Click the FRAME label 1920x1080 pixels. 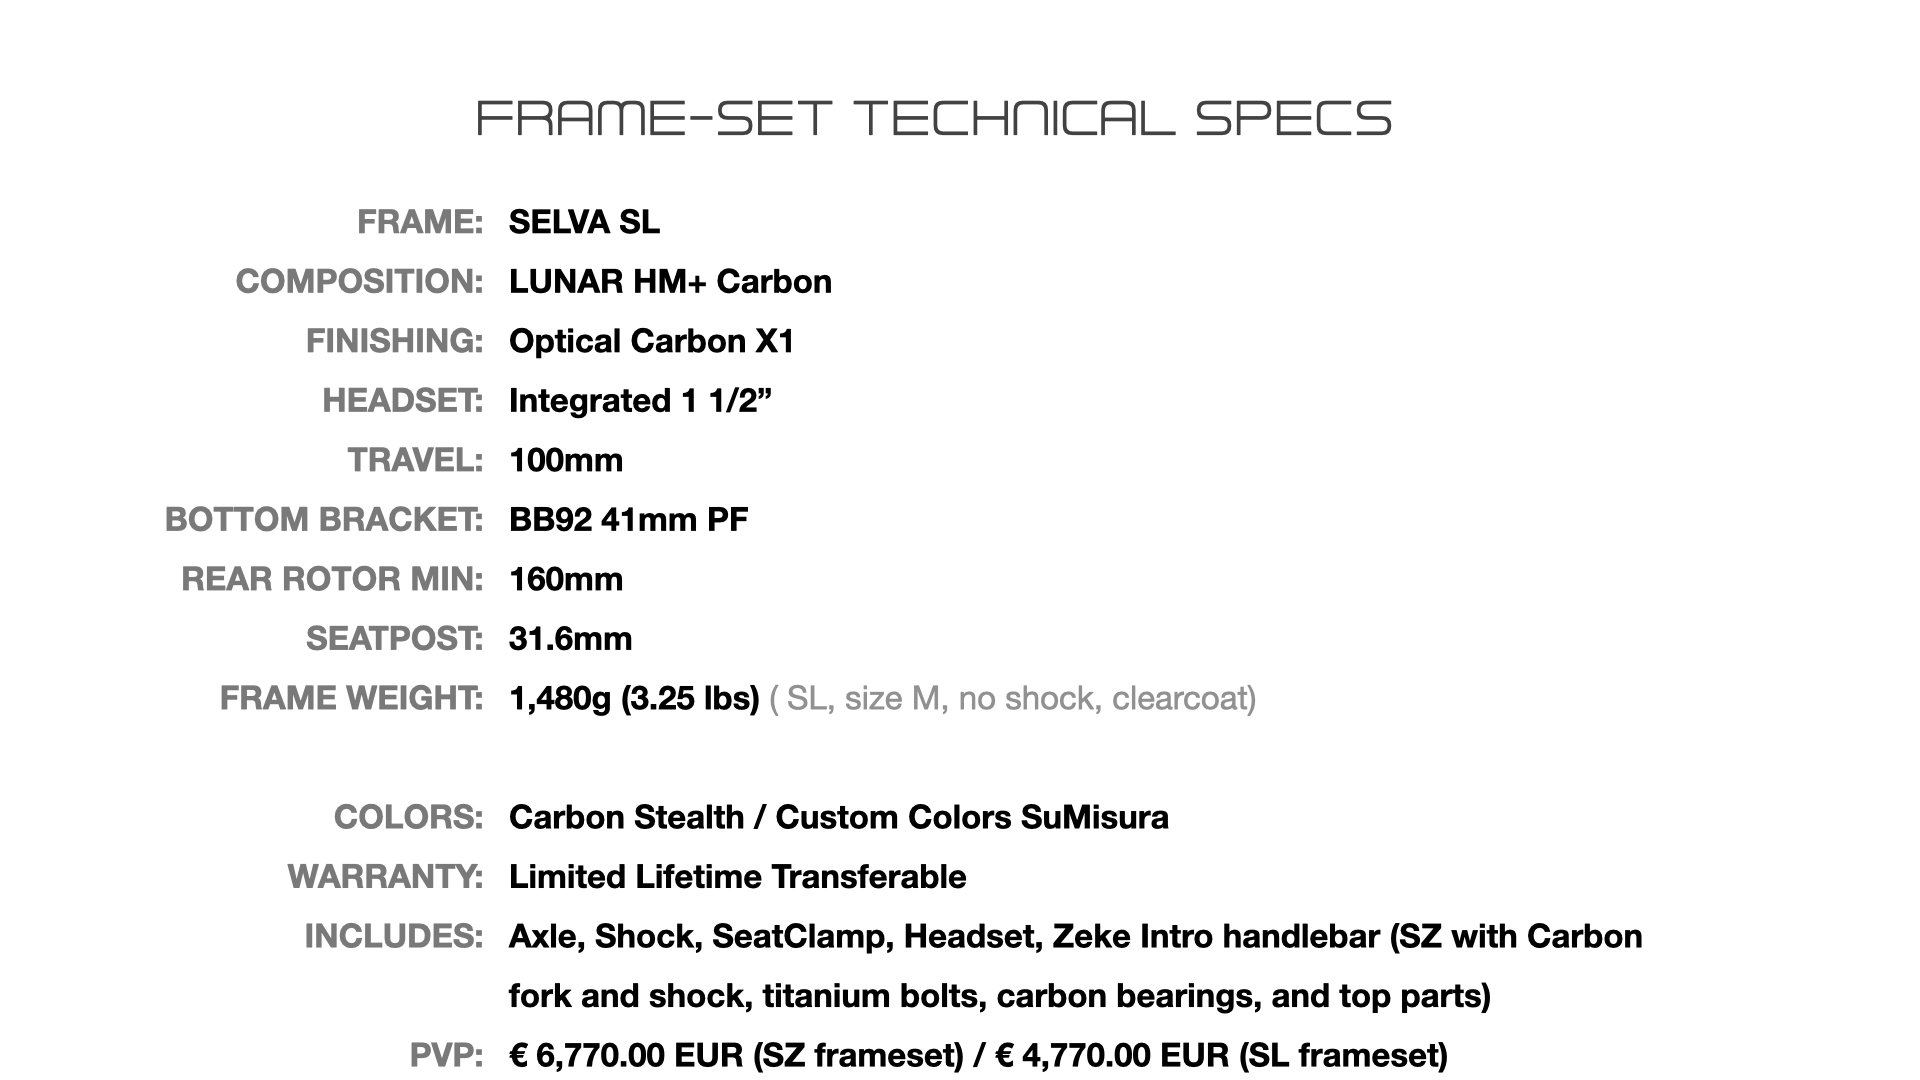[x=420, y=222]
